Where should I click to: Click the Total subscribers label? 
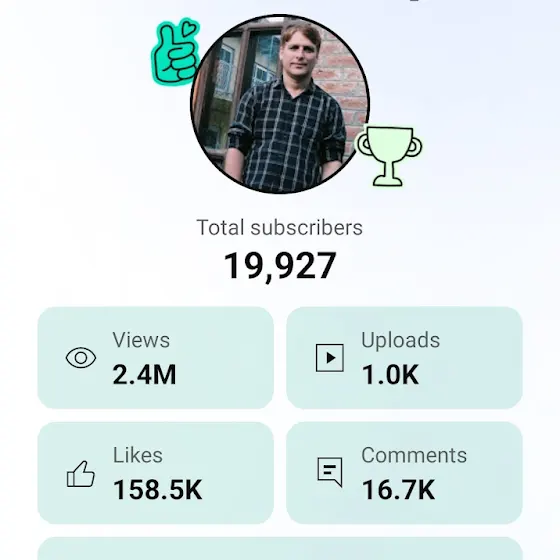coord(280,228)
